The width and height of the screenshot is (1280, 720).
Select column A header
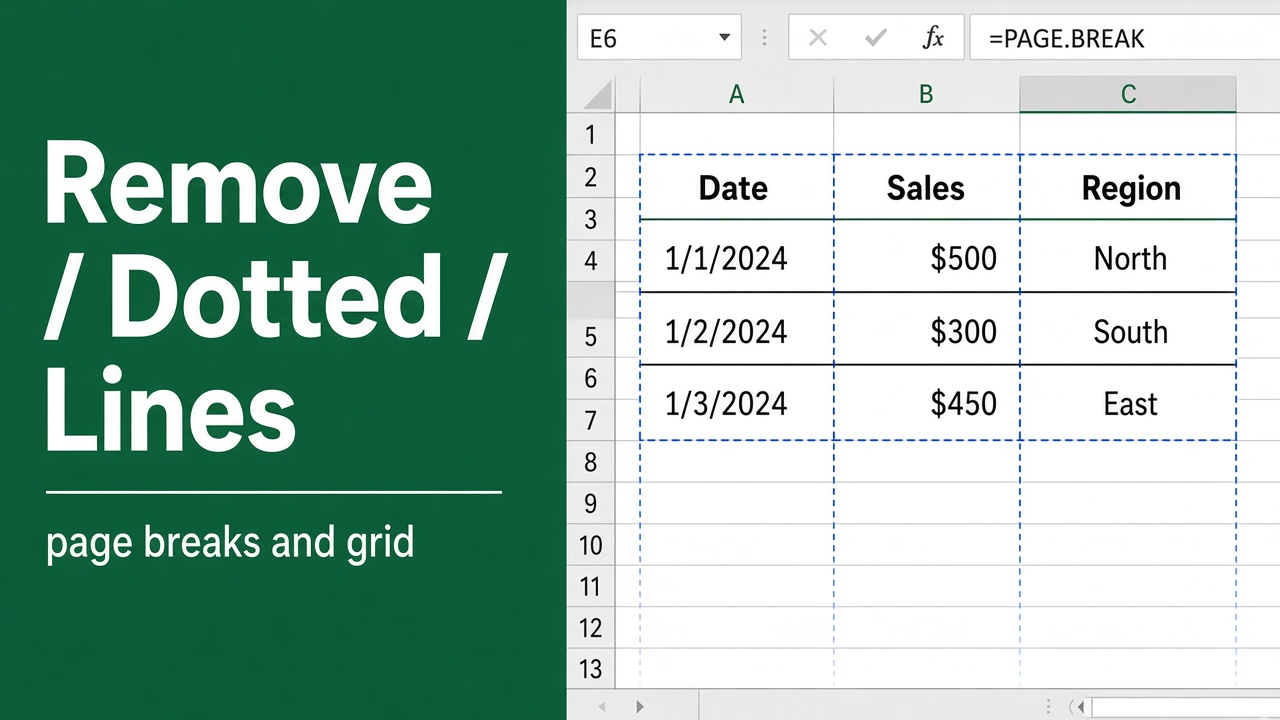point(737,95)
